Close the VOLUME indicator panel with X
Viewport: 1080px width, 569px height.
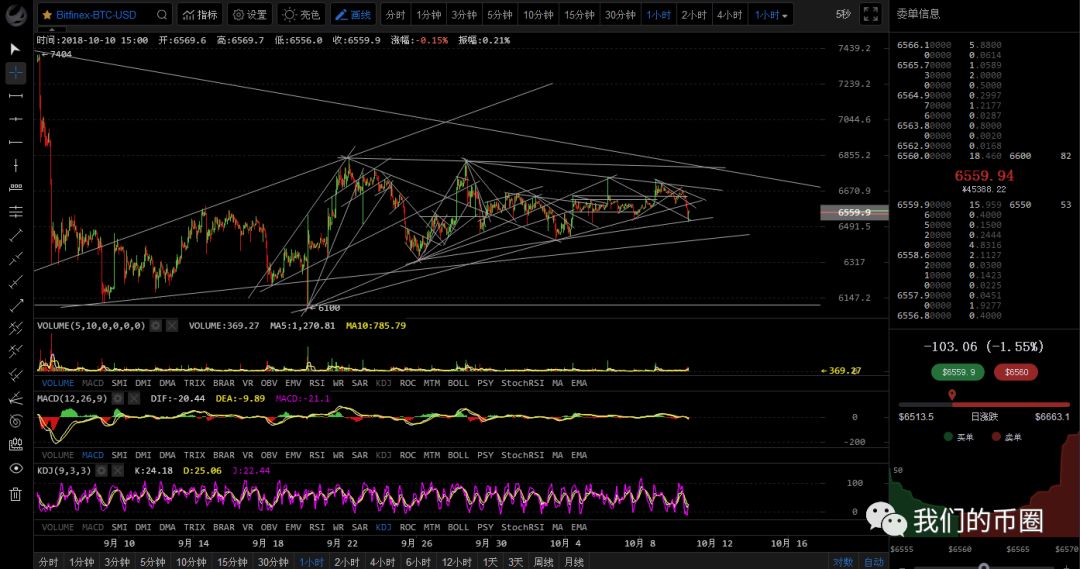pos(172,325)
